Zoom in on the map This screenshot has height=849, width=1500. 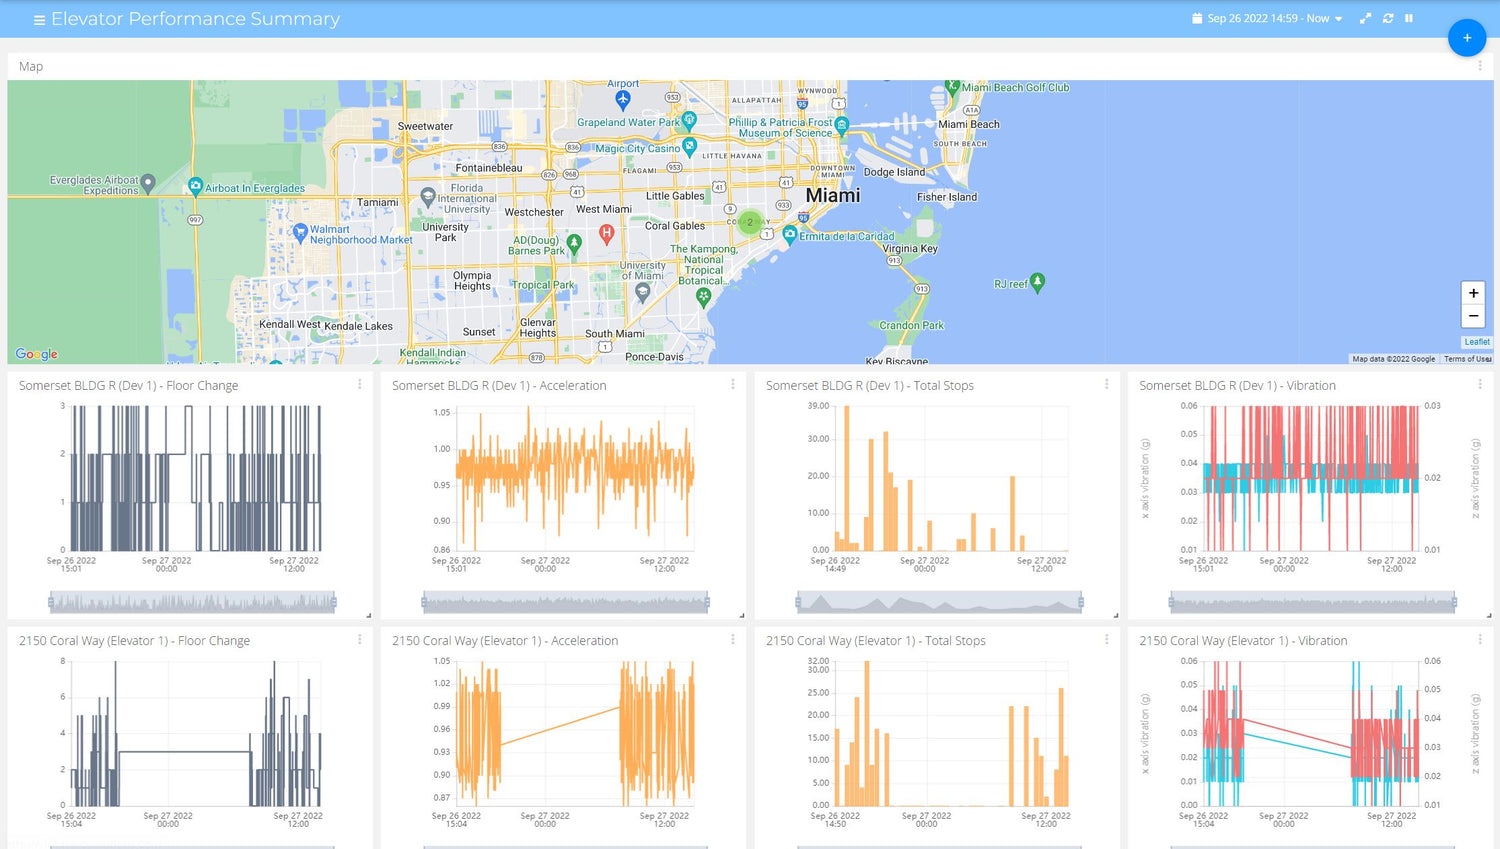1473,293
